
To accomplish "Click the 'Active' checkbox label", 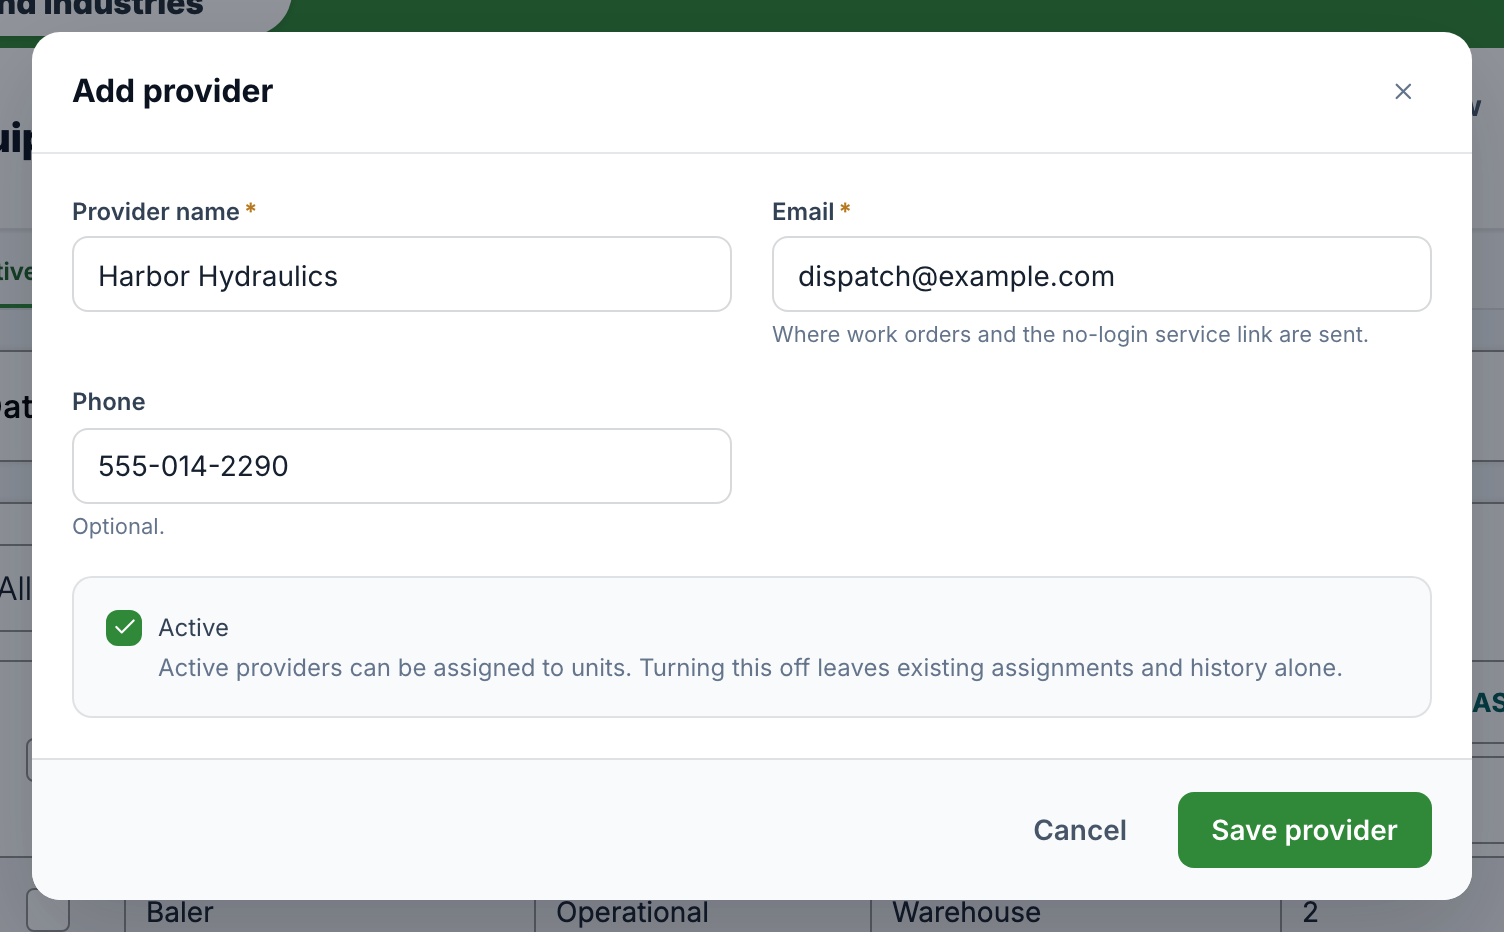I will click(x=194, y=628).
